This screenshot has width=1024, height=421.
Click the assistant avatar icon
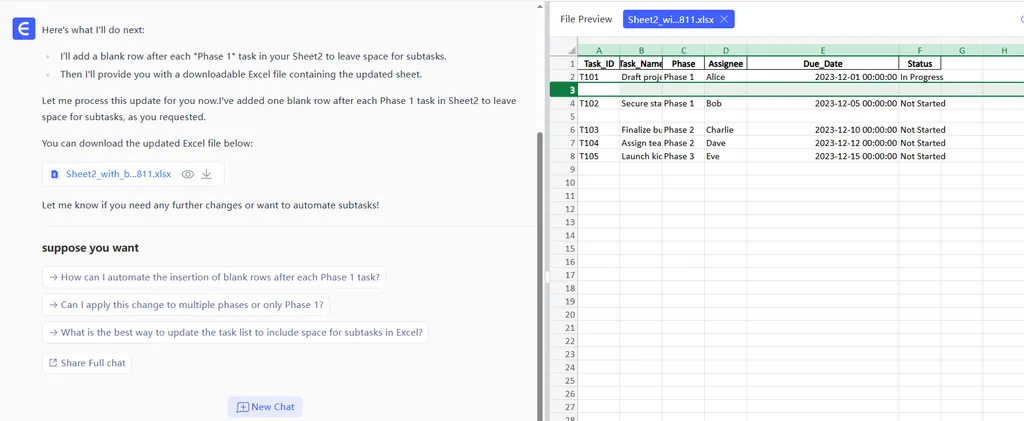point(24,29)
